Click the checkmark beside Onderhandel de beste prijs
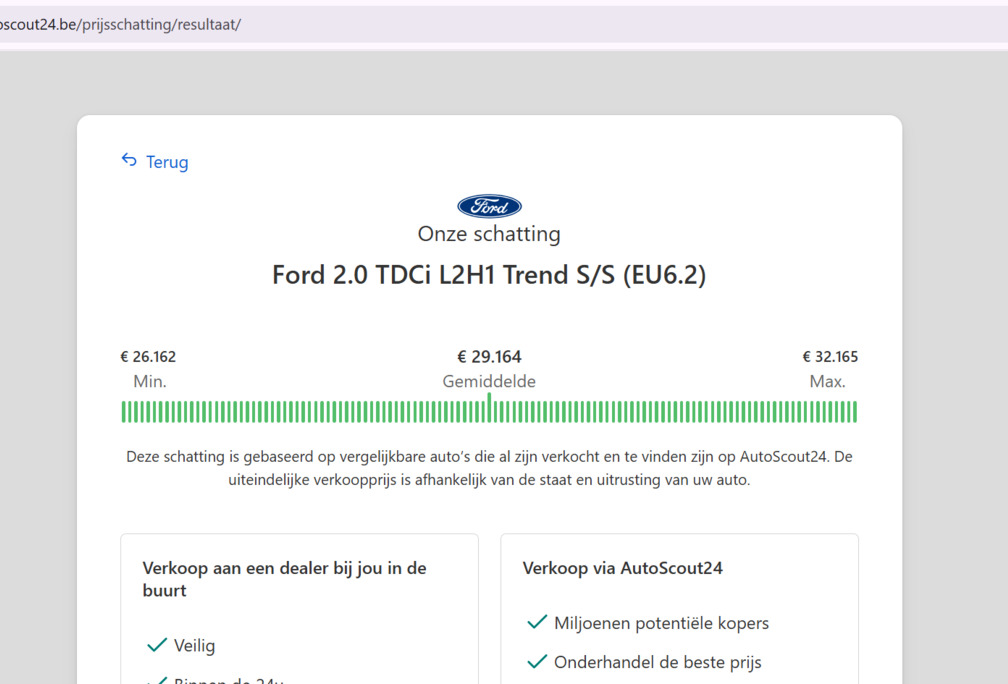Screen dimensions: 1008x684 pyautogui.click(x=538, y=661)
